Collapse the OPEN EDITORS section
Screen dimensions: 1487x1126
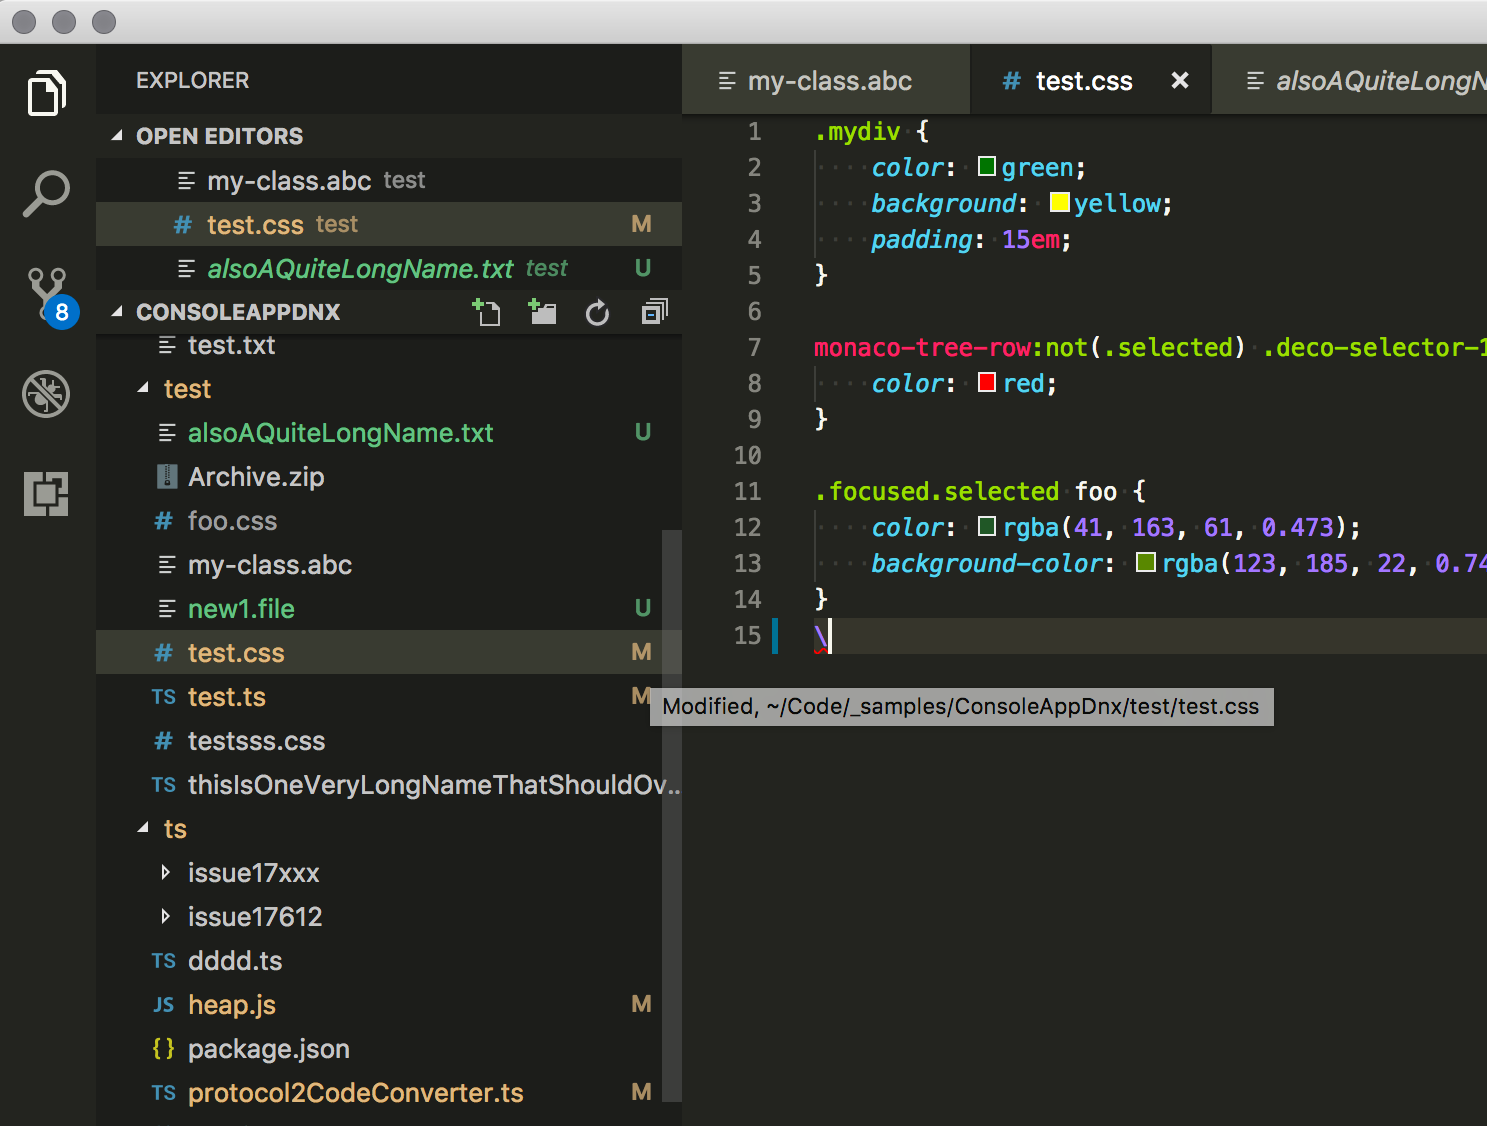[119, 136]
